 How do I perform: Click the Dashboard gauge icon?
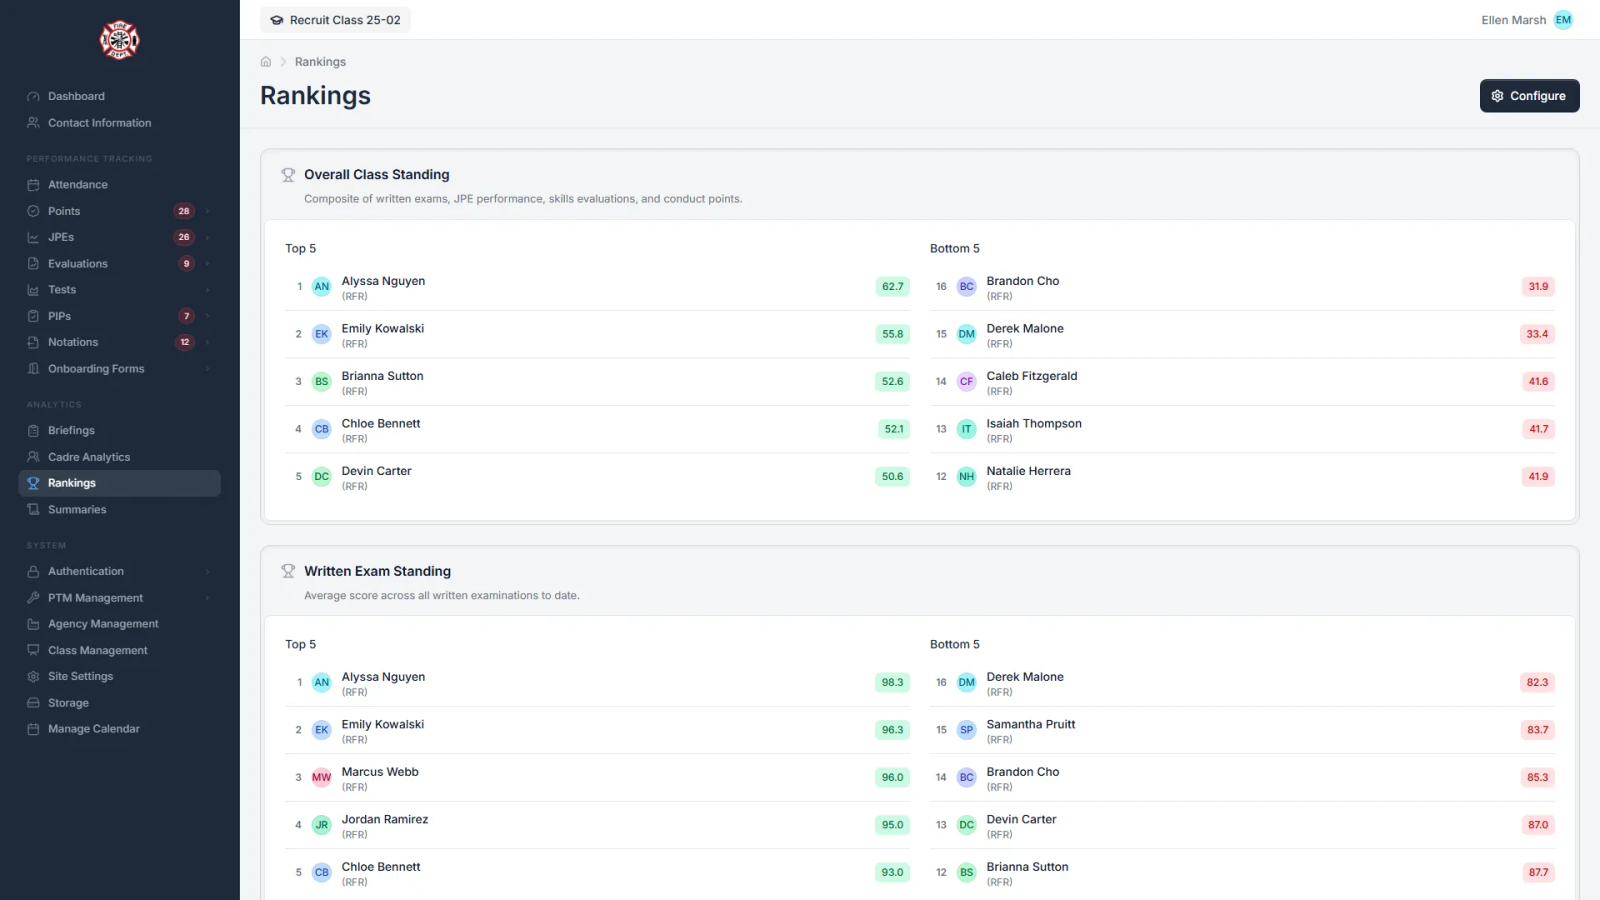pyautogui.click(x=33, y=97)
